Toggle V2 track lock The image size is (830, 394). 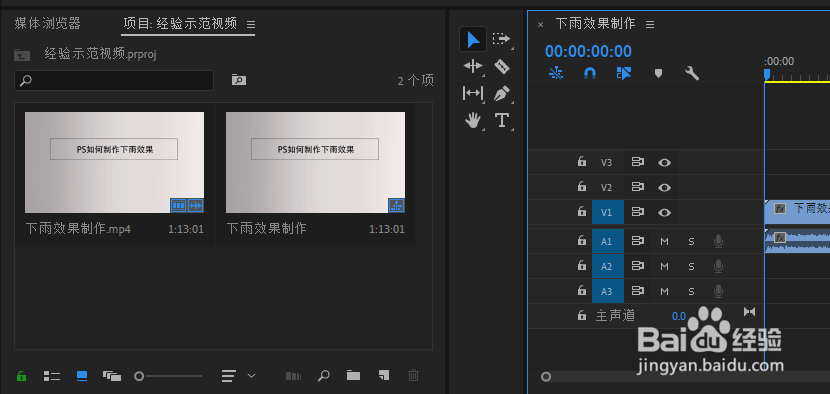[582, 186]
